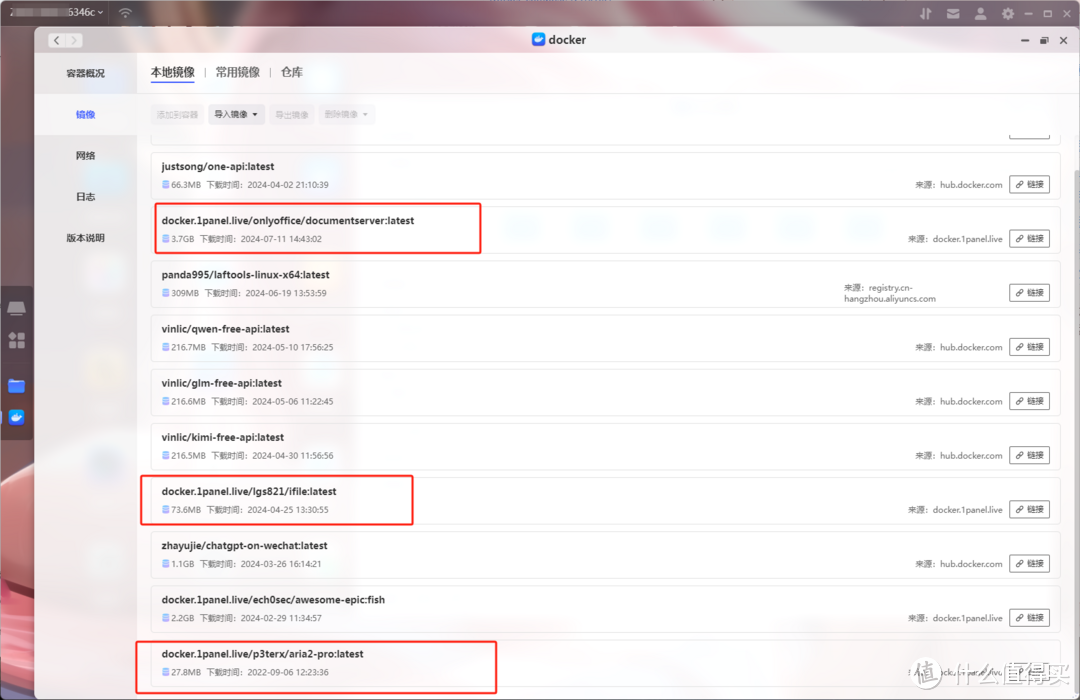Select the justsong/one-api:latest image name
The image size is (1080, 700).
tap(218, 167)
